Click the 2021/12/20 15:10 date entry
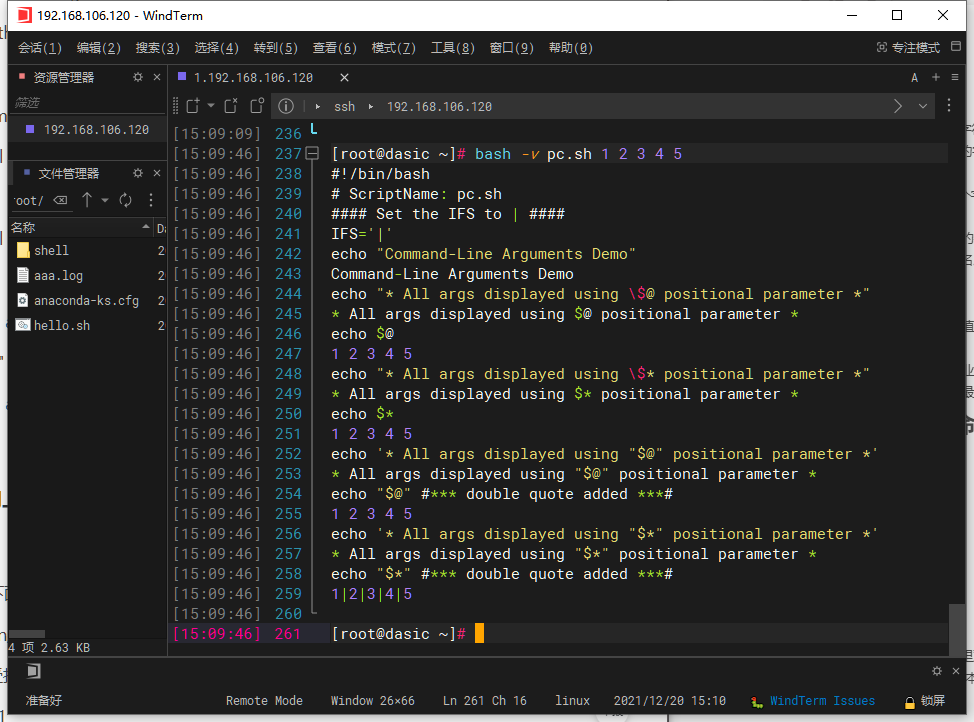Image resolution: width=974 pixels, height=722 pixels. coord(670,701)
